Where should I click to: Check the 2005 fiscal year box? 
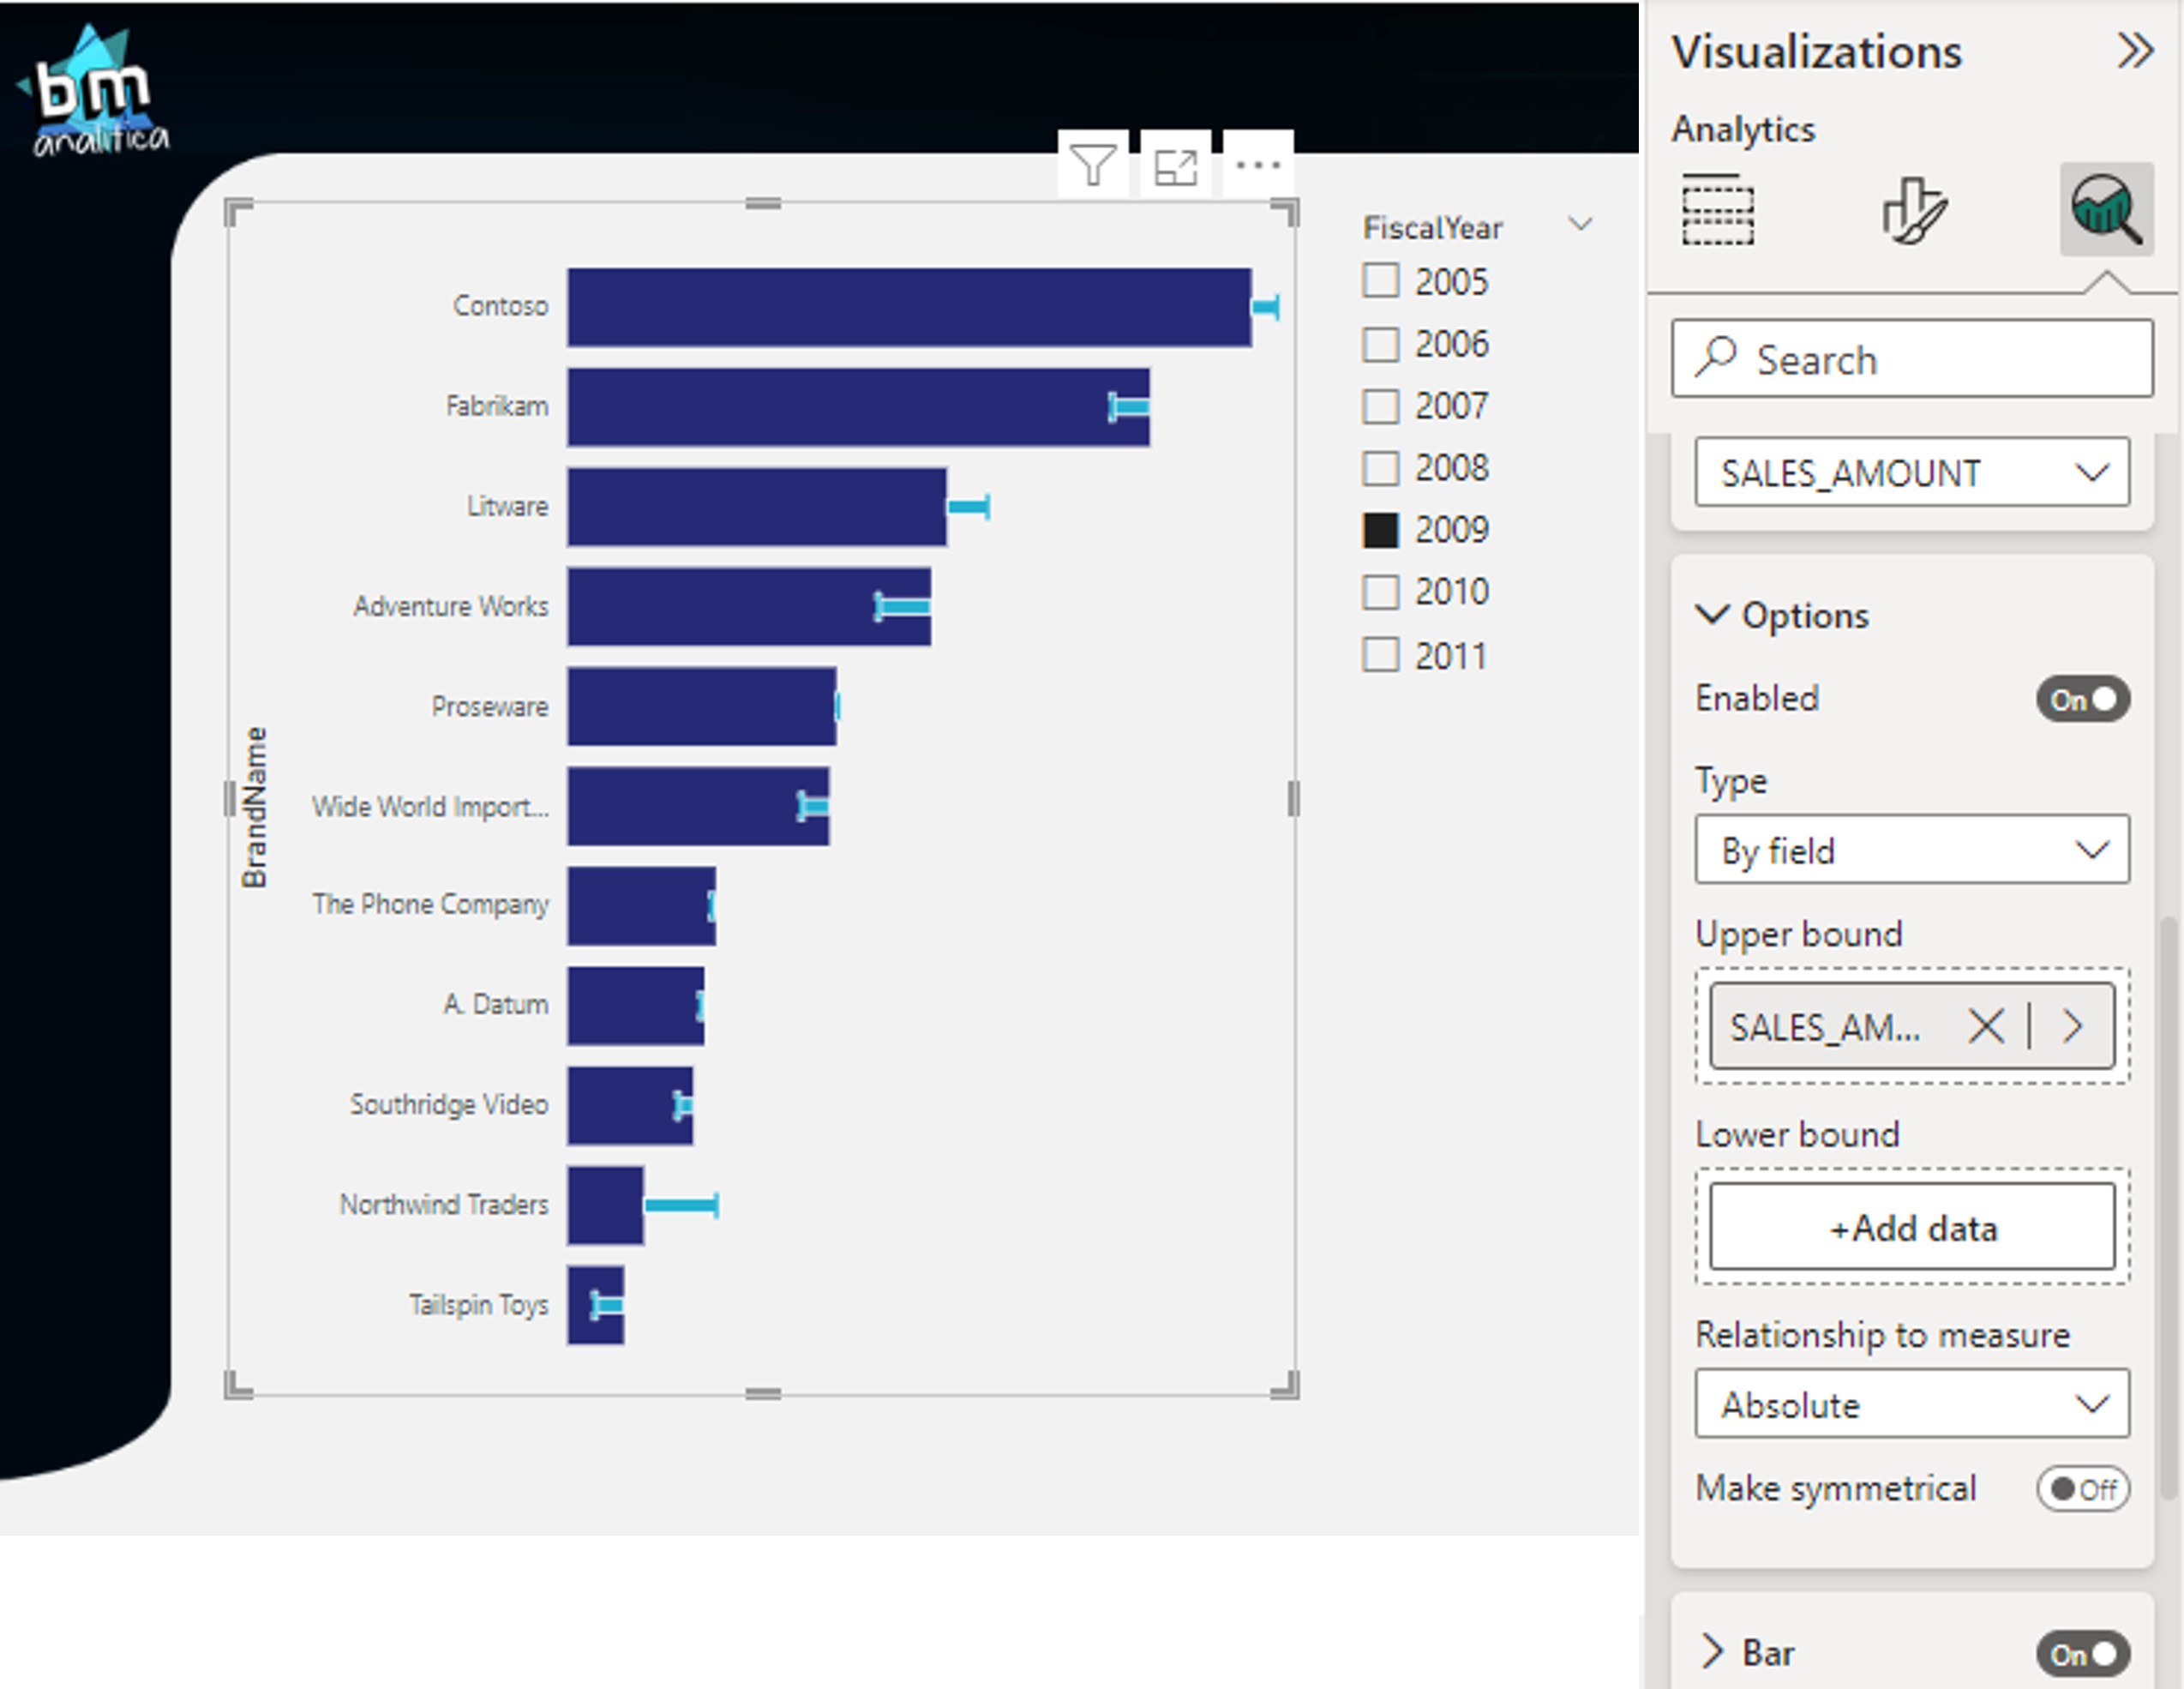click(1380, 281)
